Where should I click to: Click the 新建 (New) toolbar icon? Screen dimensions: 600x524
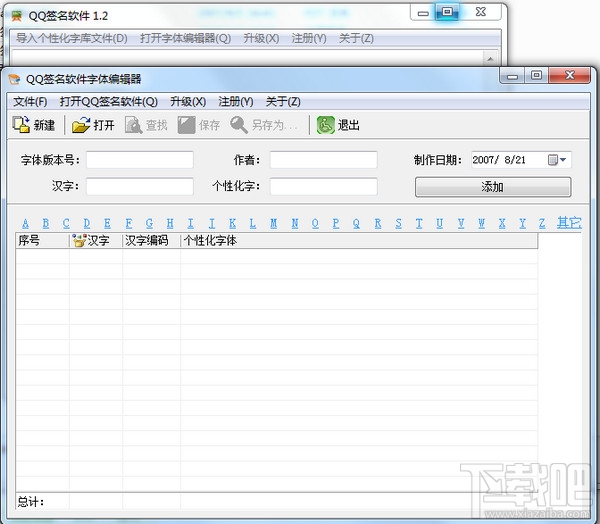21,125
